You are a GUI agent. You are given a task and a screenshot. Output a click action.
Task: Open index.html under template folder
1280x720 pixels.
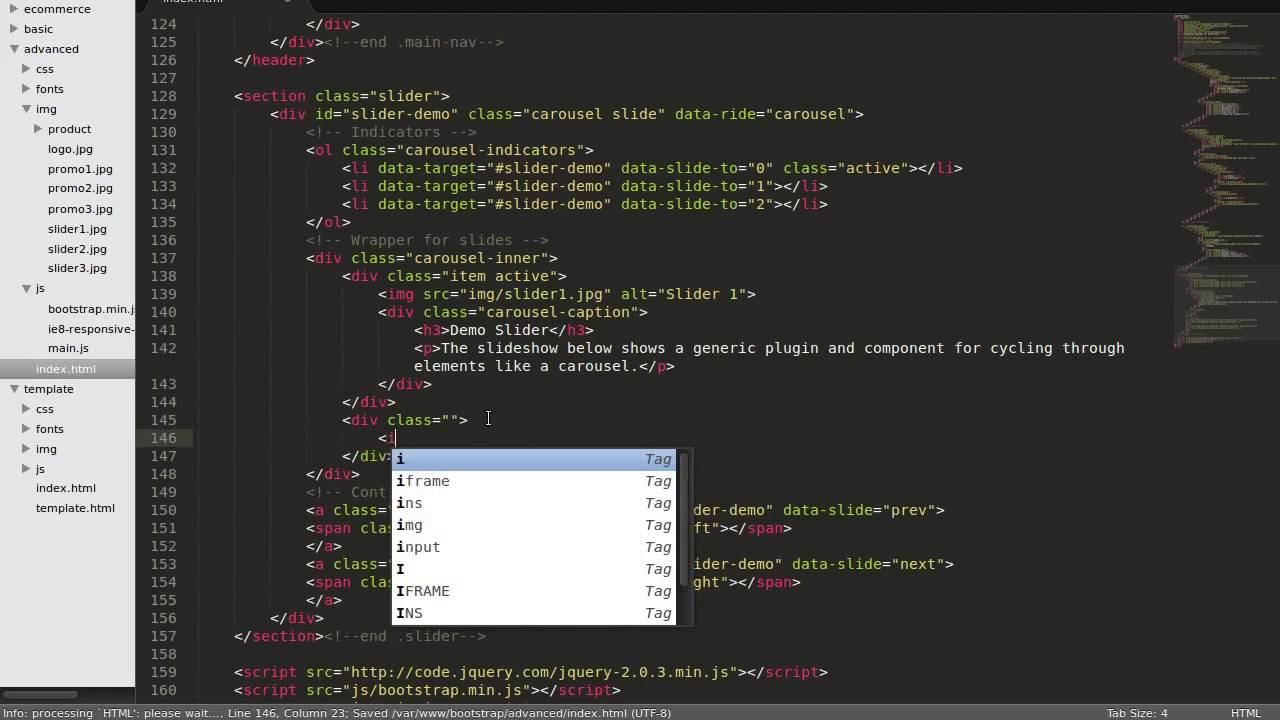[66, 488]
